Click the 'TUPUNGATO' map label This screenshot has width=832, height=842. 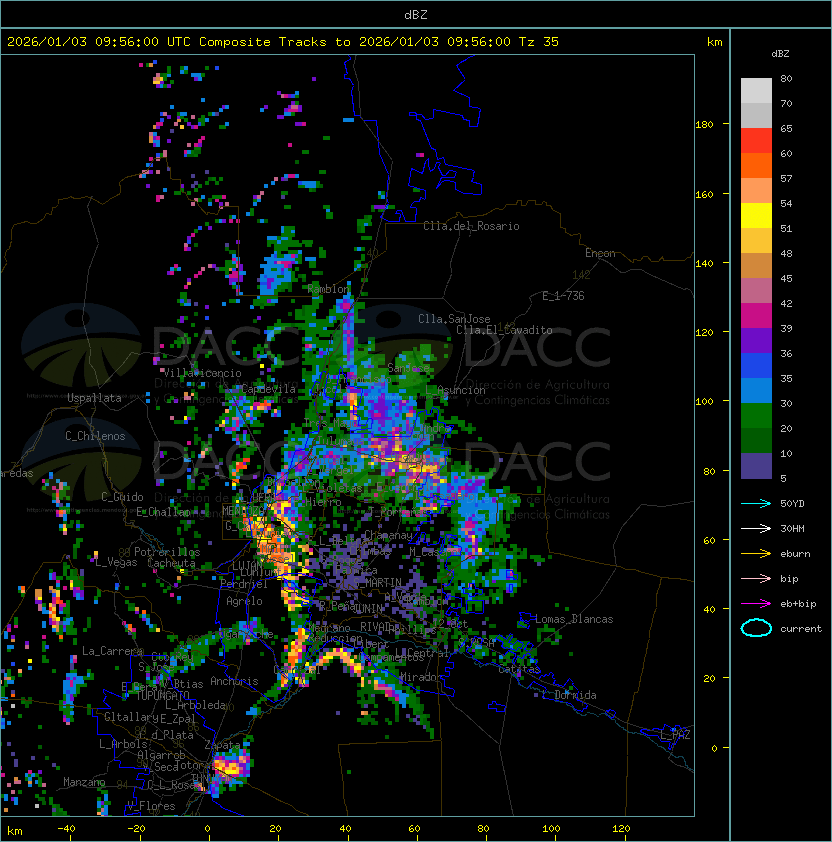point(163,695)
